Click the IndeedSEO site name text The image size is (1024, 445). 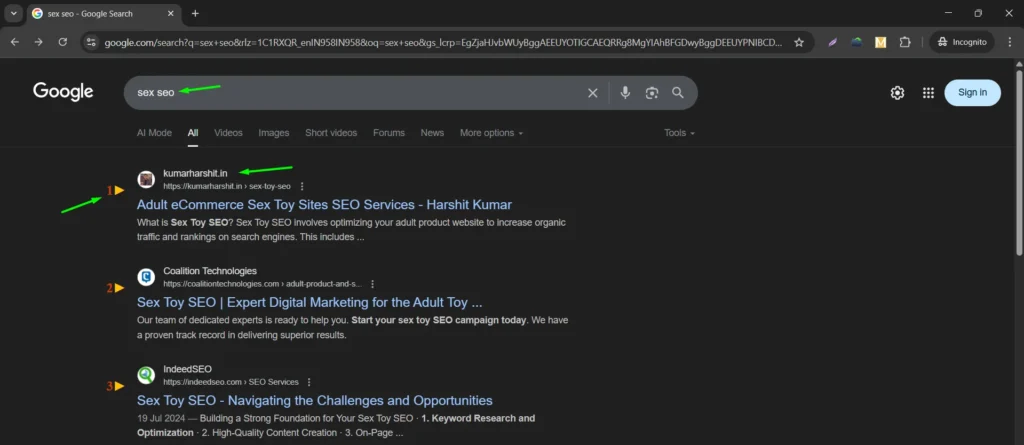point(187,369)
